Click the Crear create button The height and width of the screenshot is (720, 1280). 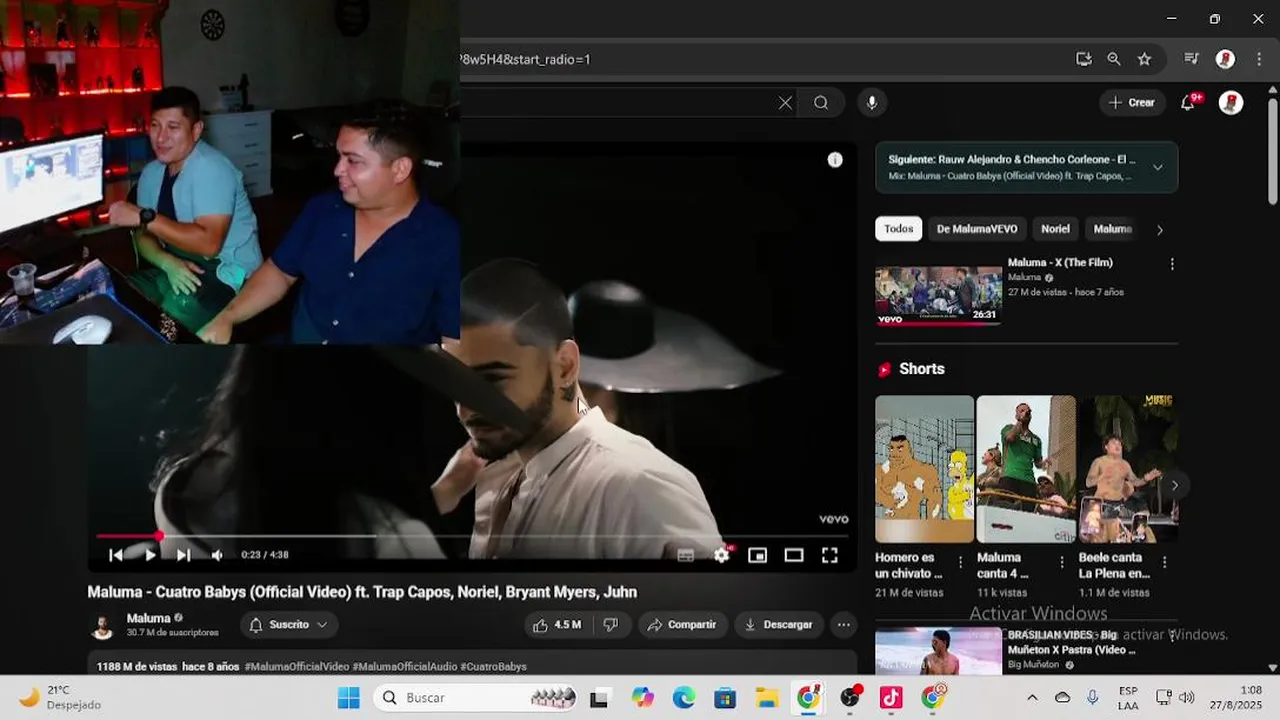[1132, 103]
